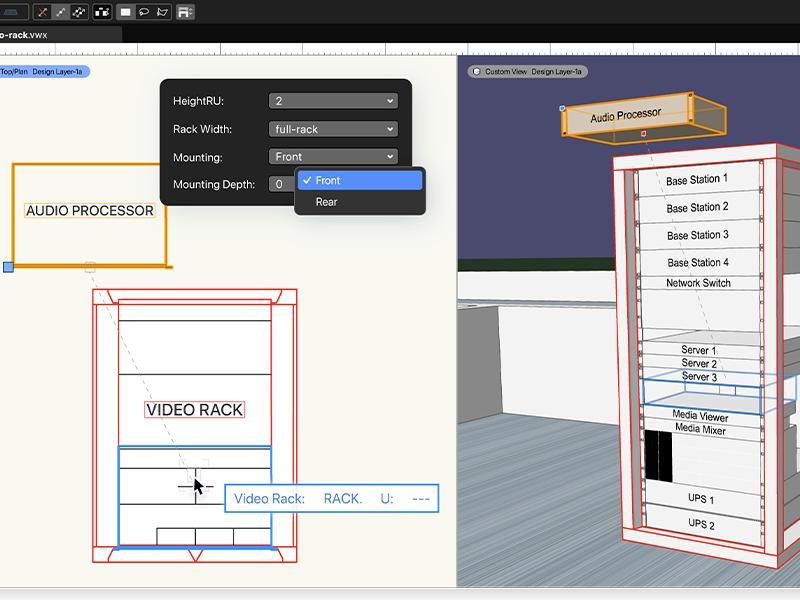Click the single object resize mode icon
800x600 pixels.
pyautogui.click(x=60, y=12)
